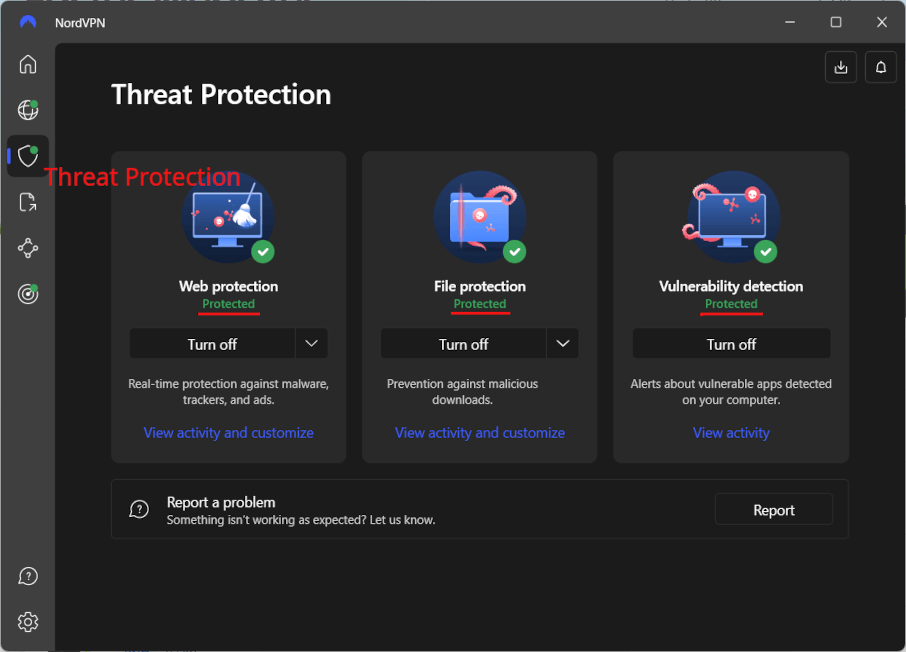Image resolution: width=906 pixels, height=652 pixels.
Task: Click the Report a problem question icon
Action: point(139,510)
